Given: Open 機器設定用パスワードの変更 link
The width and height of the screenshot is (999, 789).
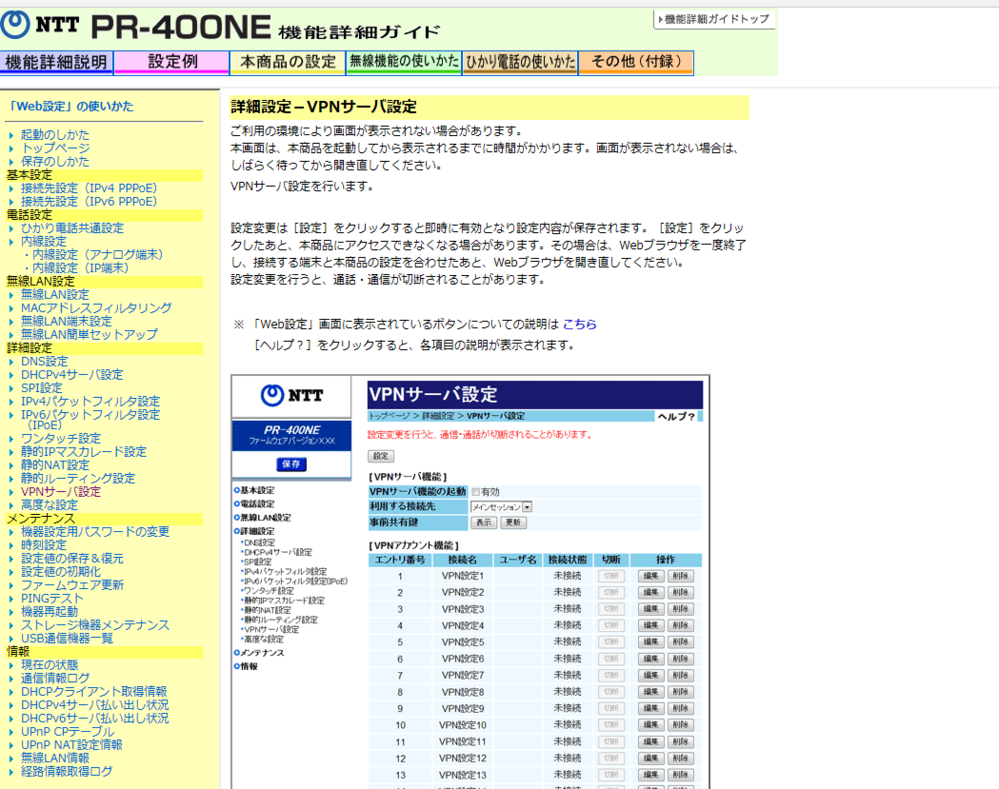Looking at the screenshot, I should click(x=95, y=532).
